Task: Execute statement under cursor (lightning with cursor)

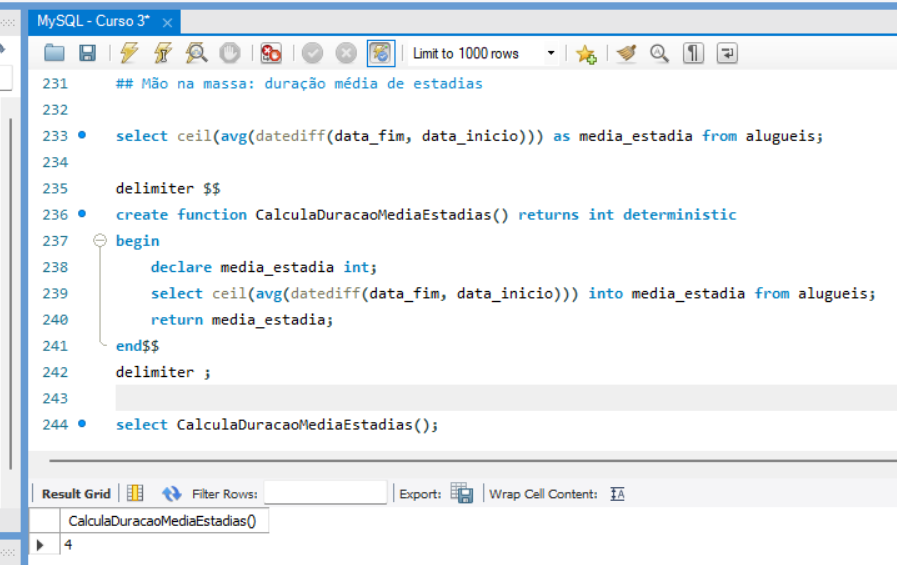Action: click(x=162, y=53)
